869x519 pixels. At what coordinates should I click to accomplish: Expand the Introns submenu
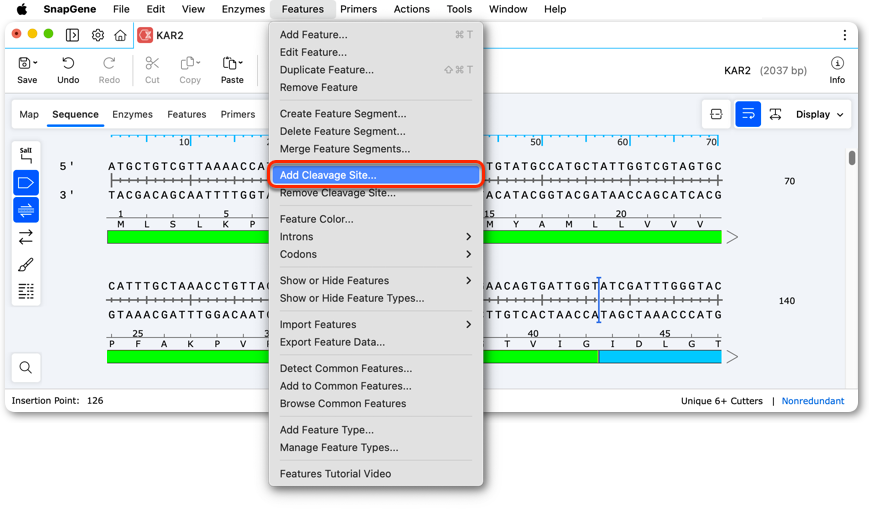[376, 237]
